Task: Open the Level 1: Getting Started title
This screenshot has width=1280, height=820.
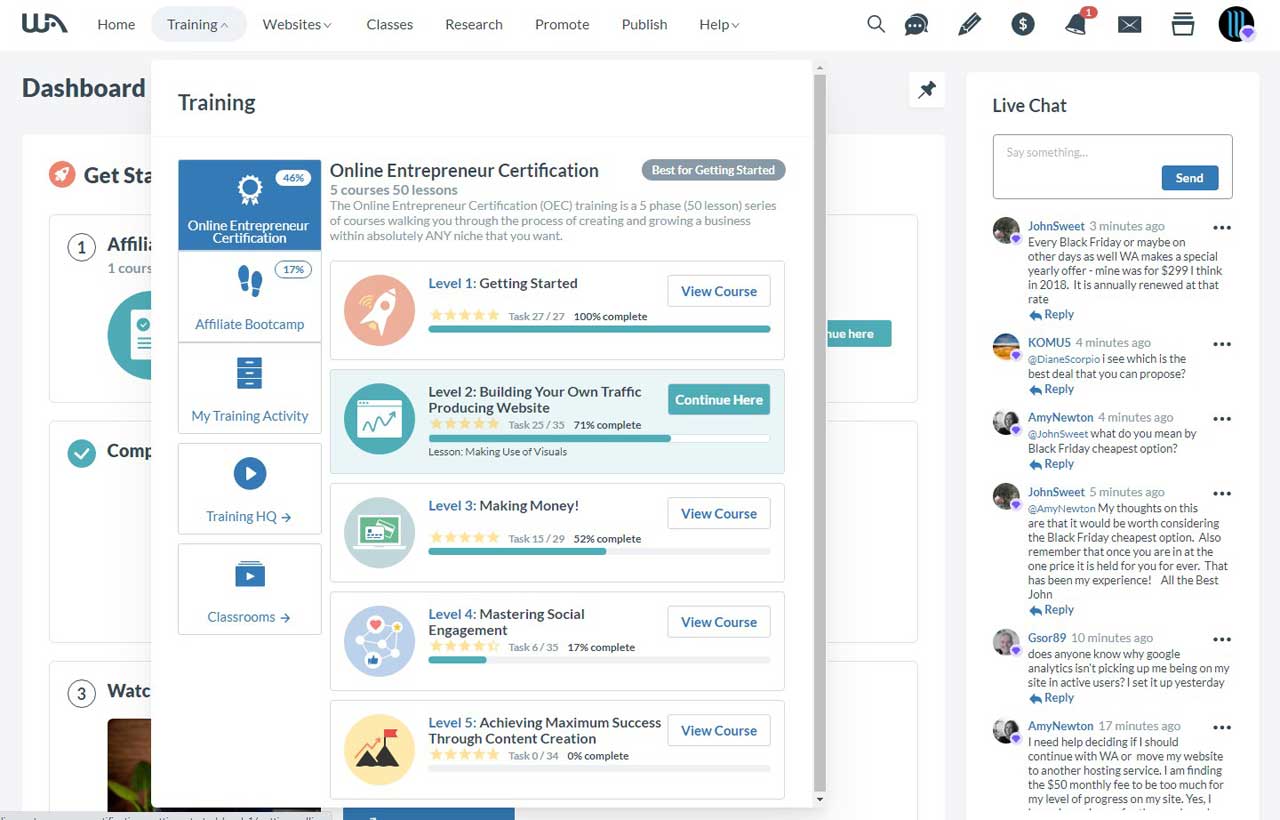Action: (503, 283)
